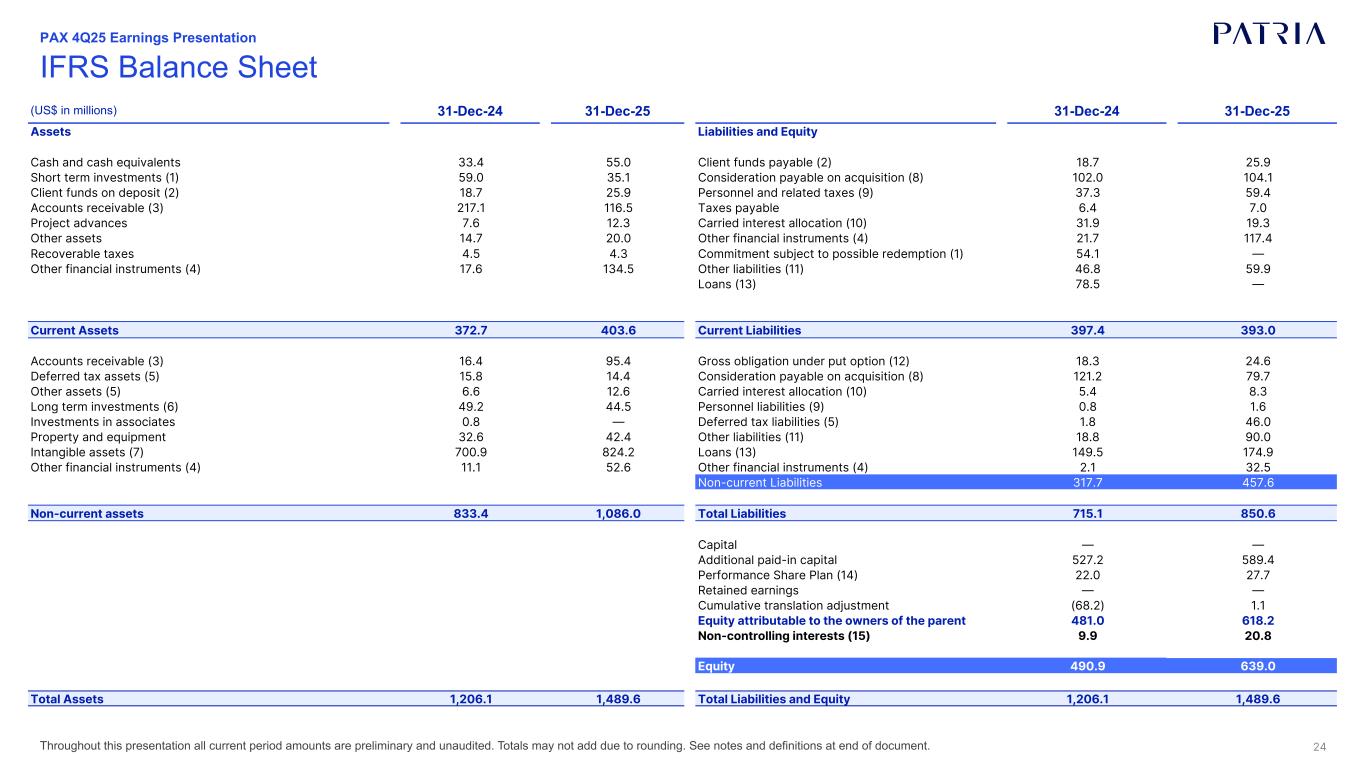Click the Assets section heading
1365x767 pixels.
(x=51, y=131)
